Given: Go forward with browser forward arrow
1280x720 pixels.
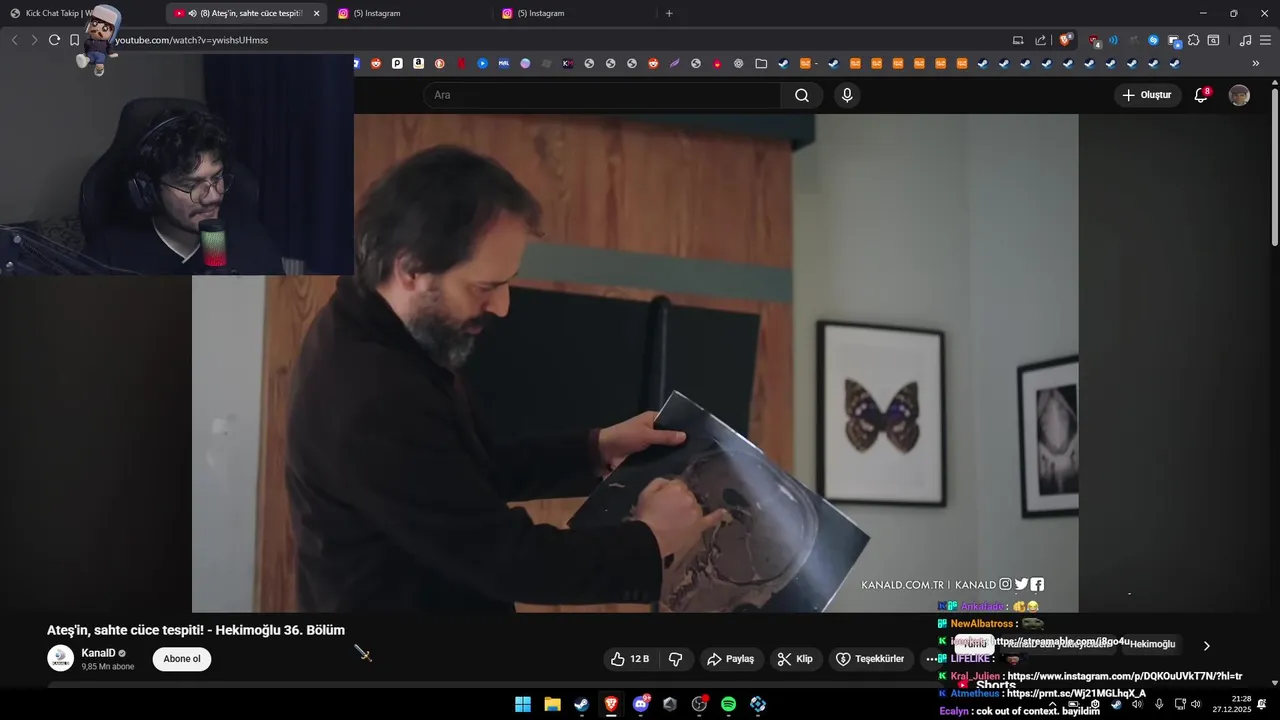Looking at the screenshot, I should coord(33,40).
